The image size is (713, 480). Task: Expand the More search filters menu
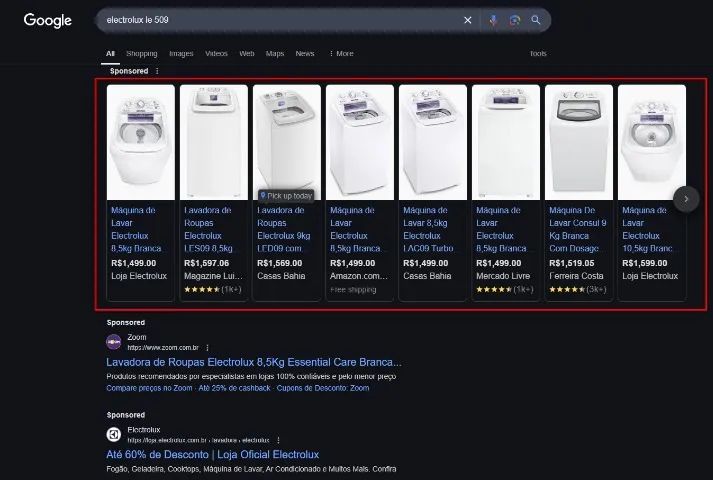pos(340,53)
